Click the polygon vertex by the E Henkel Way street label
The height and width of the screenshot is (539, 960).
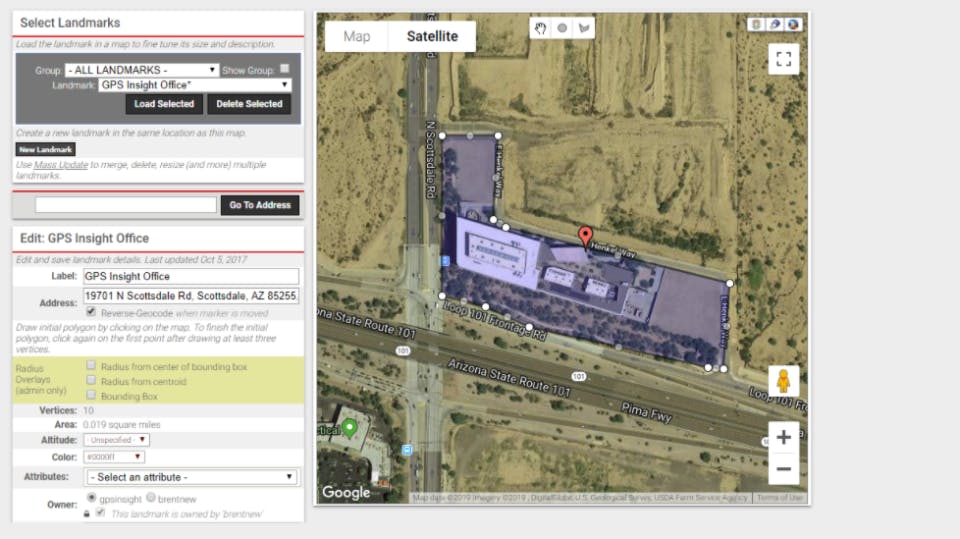tap(497, 136)
